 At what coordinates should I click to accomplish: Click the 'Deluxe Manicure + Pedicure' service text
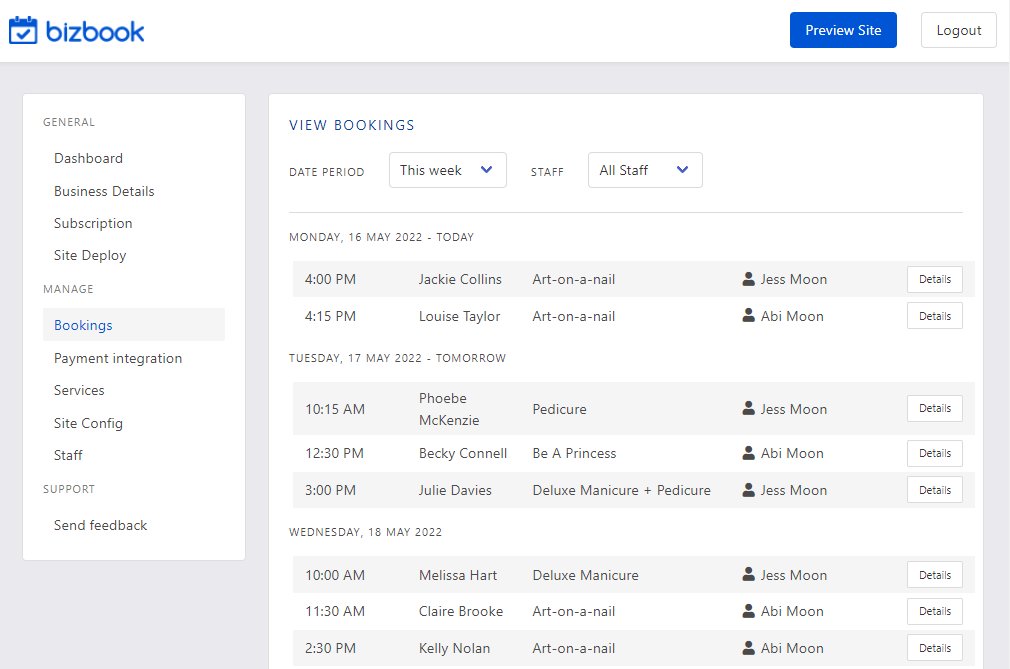622,490
